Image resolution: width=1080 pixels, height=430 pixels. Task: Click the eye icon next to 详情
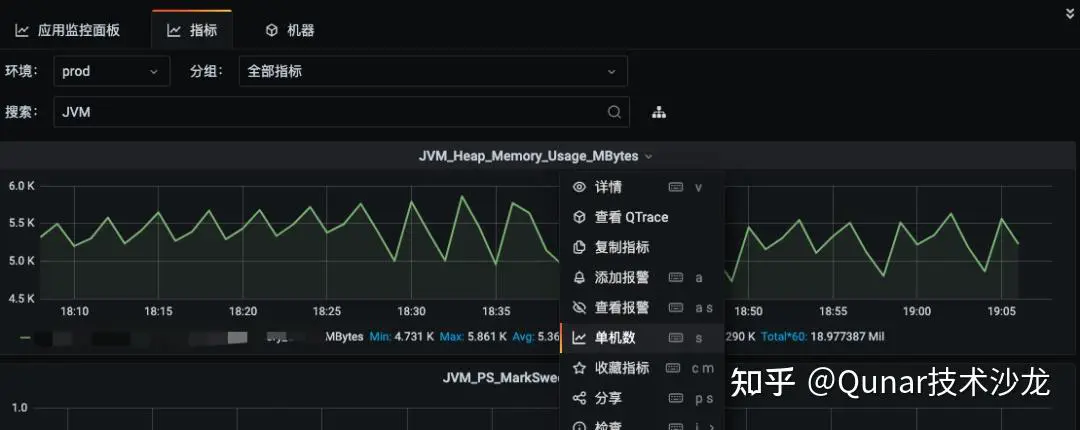(579, 187)
